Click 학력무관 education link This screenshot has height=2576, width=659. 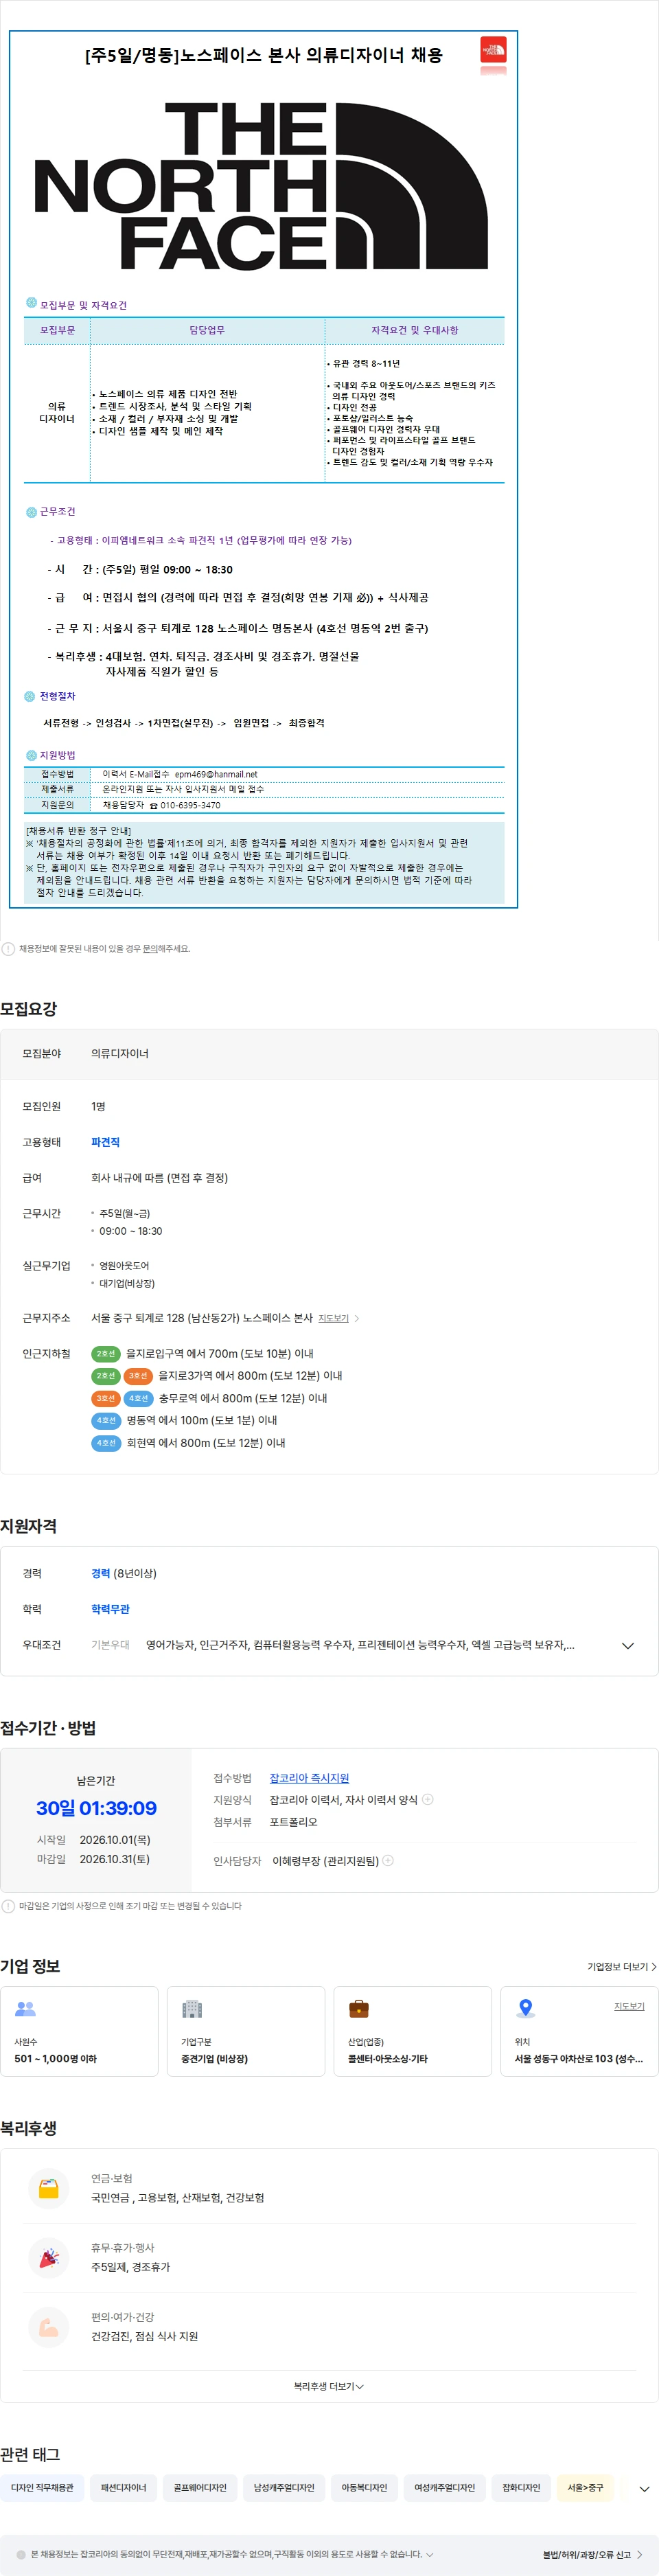tap(110, 1609)
